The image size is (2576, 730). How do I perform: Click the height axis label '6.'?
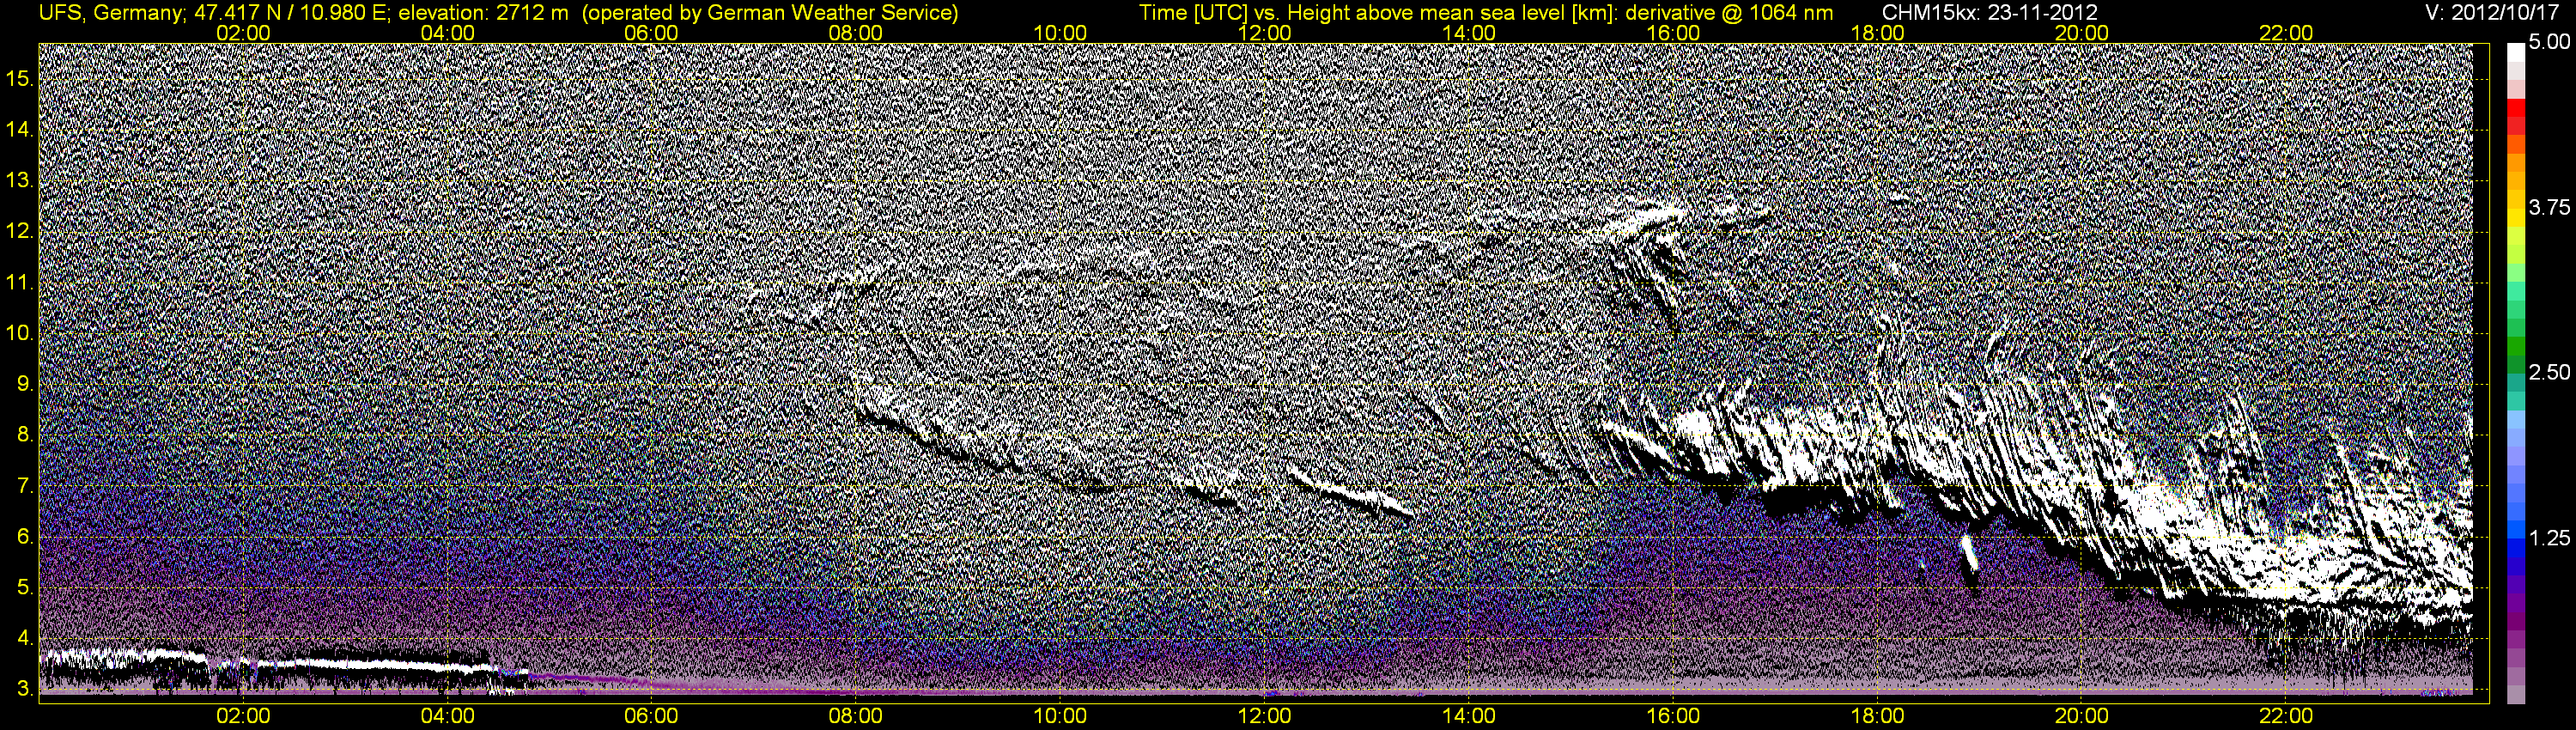[25, 537]
